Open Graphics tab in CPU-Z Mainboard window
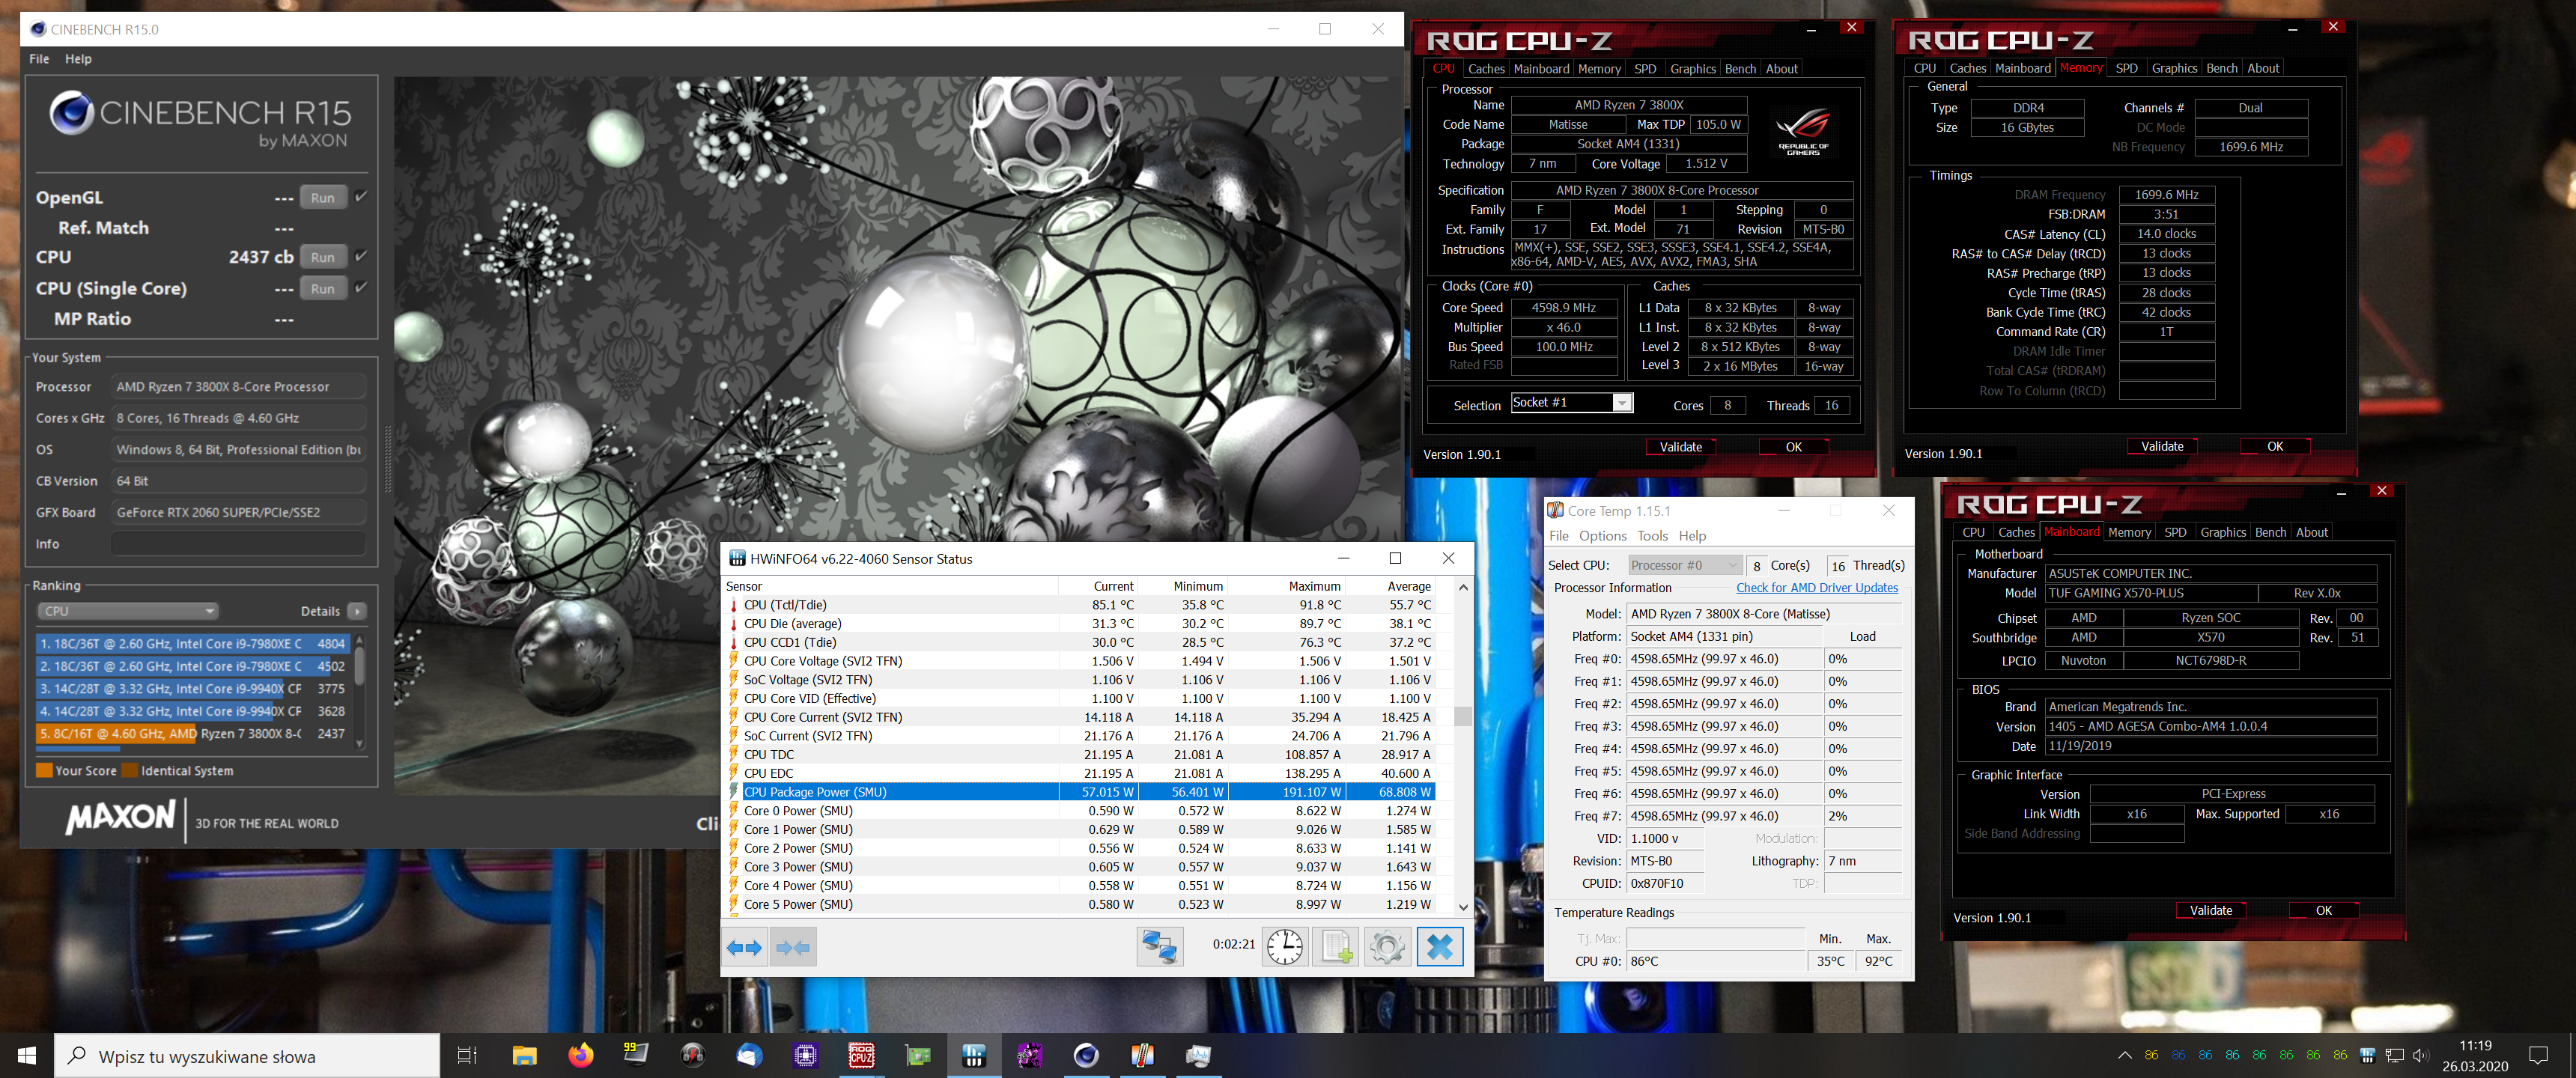 click(2223, 533)
